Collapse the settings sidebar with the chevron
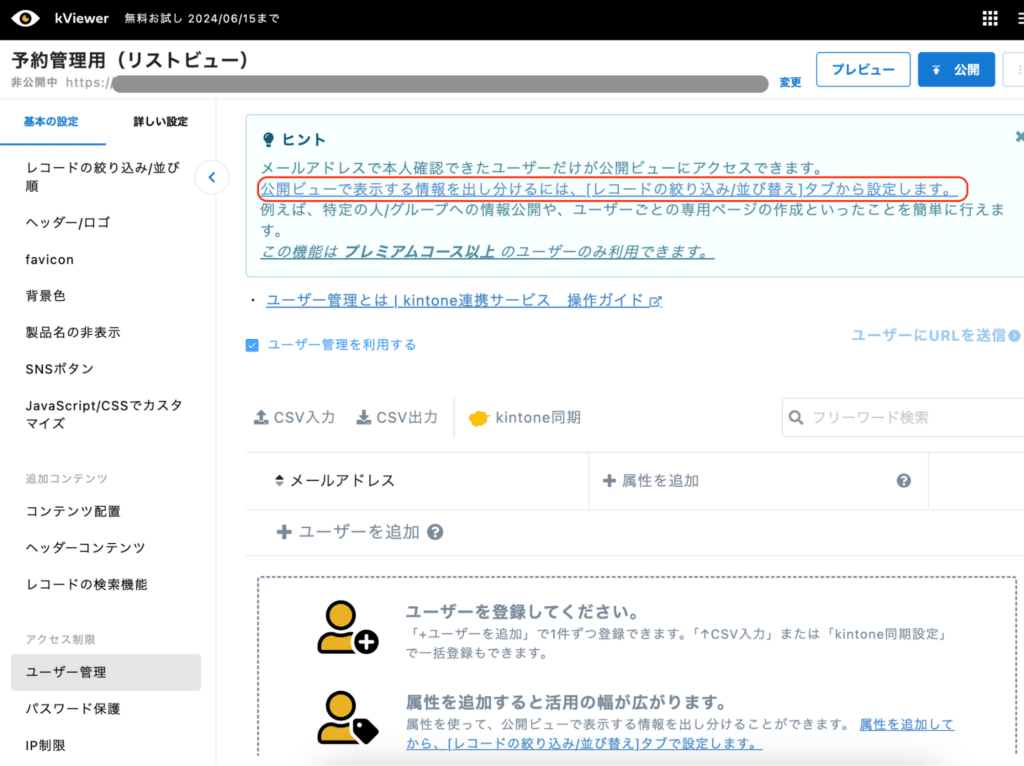1024x766 pixels. pyautogui.click(x=212, y=177)
